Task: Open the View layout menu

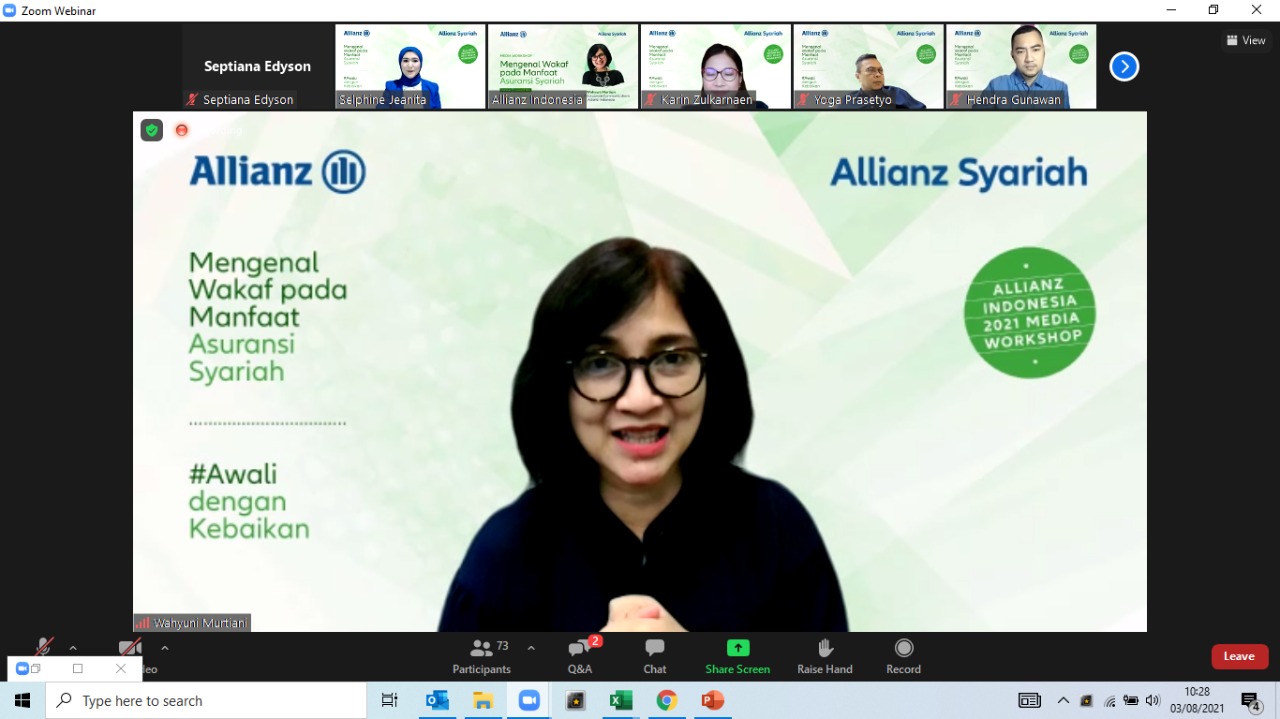Action: [1245, 40]
